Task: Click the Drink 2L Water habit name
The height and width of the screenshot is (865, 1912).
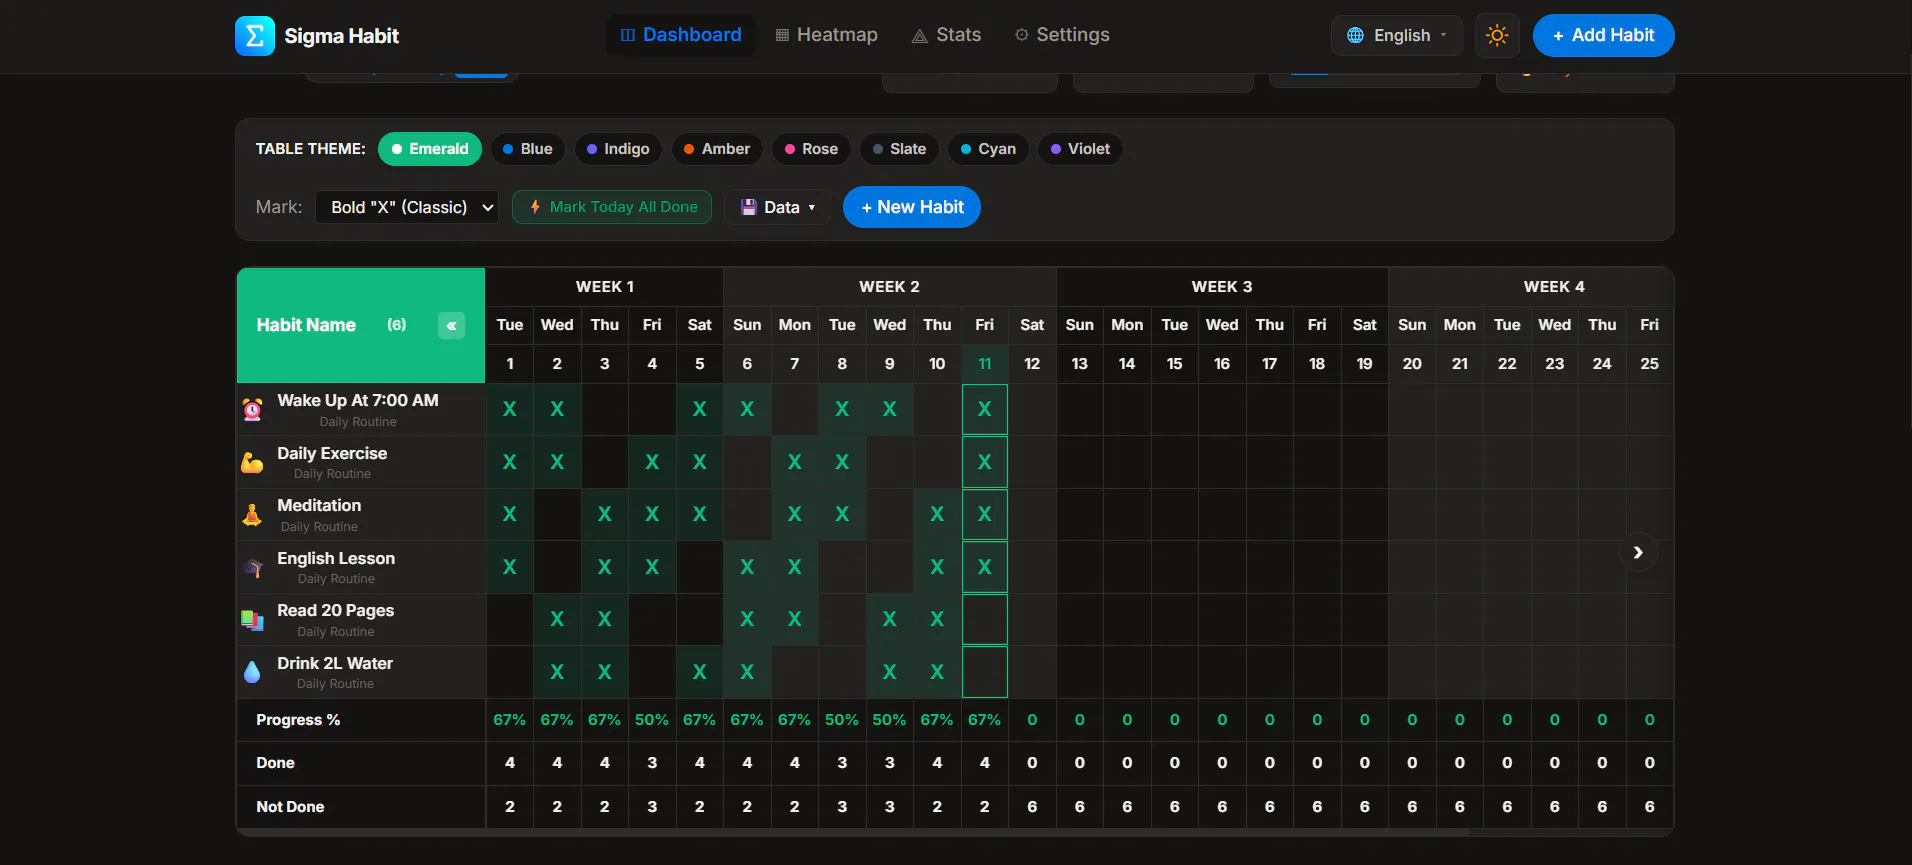Action: tap(335, 663)
